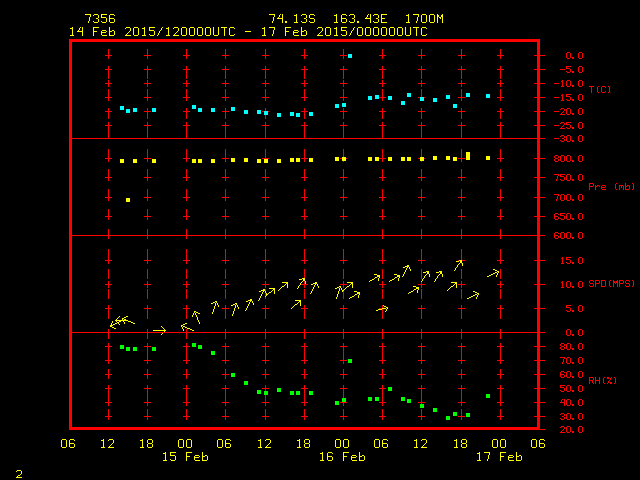Image resolution: width=640 pixels, height=480 pixels.
Task: Click the 17 Feb date label
Action: [x=497, y=457]
